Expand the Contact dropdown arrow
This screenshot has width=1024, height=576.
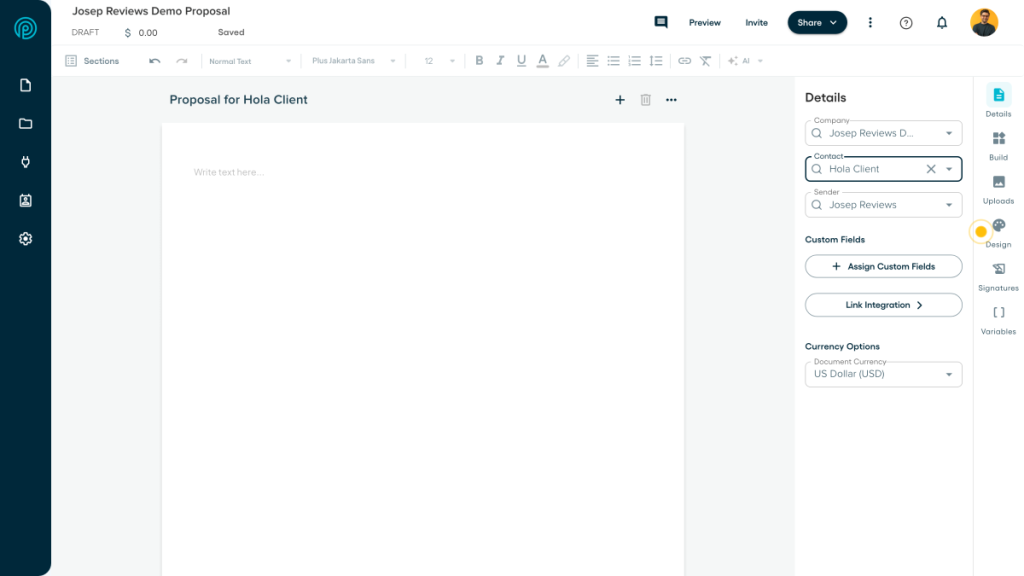[x=949, y=169]
